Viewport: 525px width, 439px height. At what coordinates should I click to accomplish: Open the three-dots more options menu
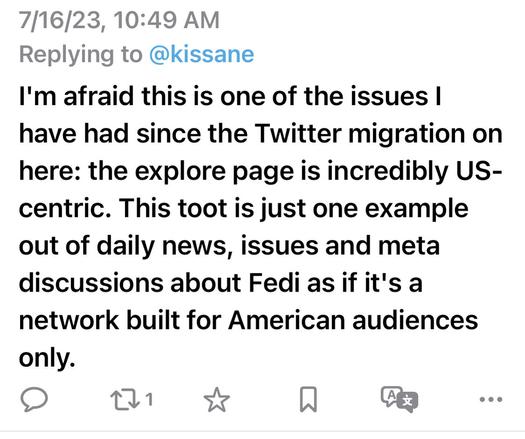pos(491,399)
